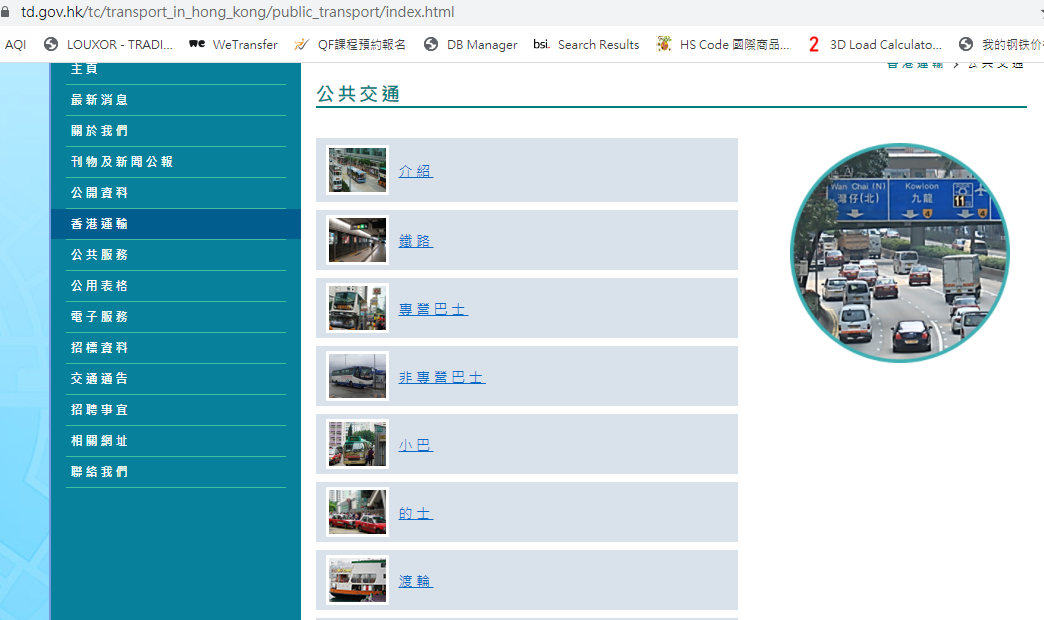Open the 介紹 link
This screenshot has height=620, width=1044.
[415, 171]
